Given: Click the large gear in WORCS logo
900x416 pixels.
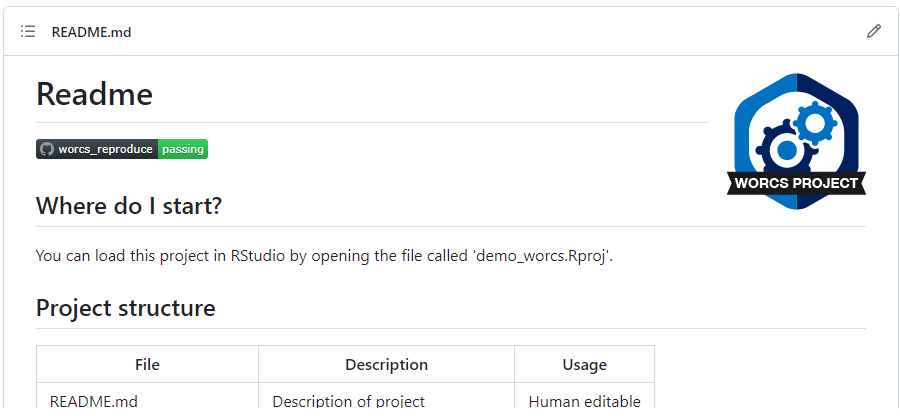Looking at the screenshot, I should click(x=785, y=149).
